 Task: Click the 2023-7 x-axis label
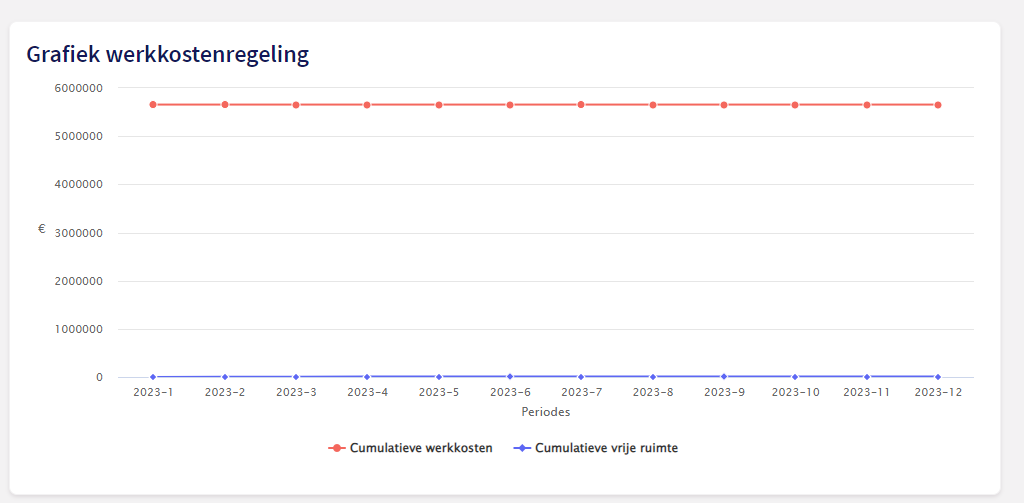[x=581, y=393]
